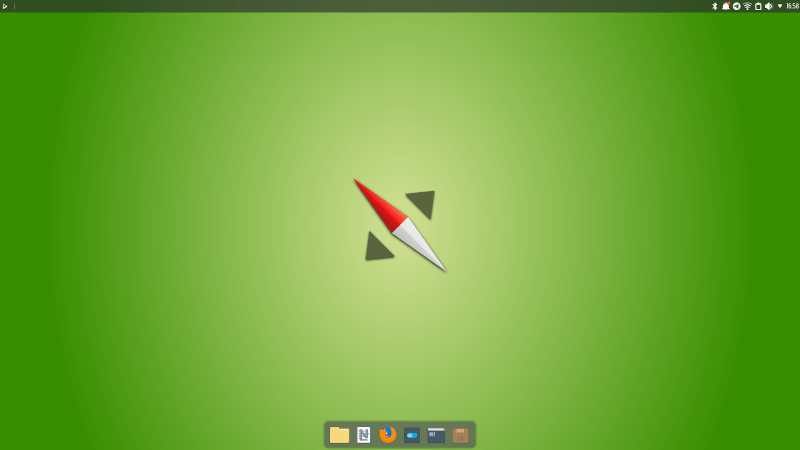800x450 pixels.
Task: Click the Telegram tray icon
Action: click(x=737, y=6)
